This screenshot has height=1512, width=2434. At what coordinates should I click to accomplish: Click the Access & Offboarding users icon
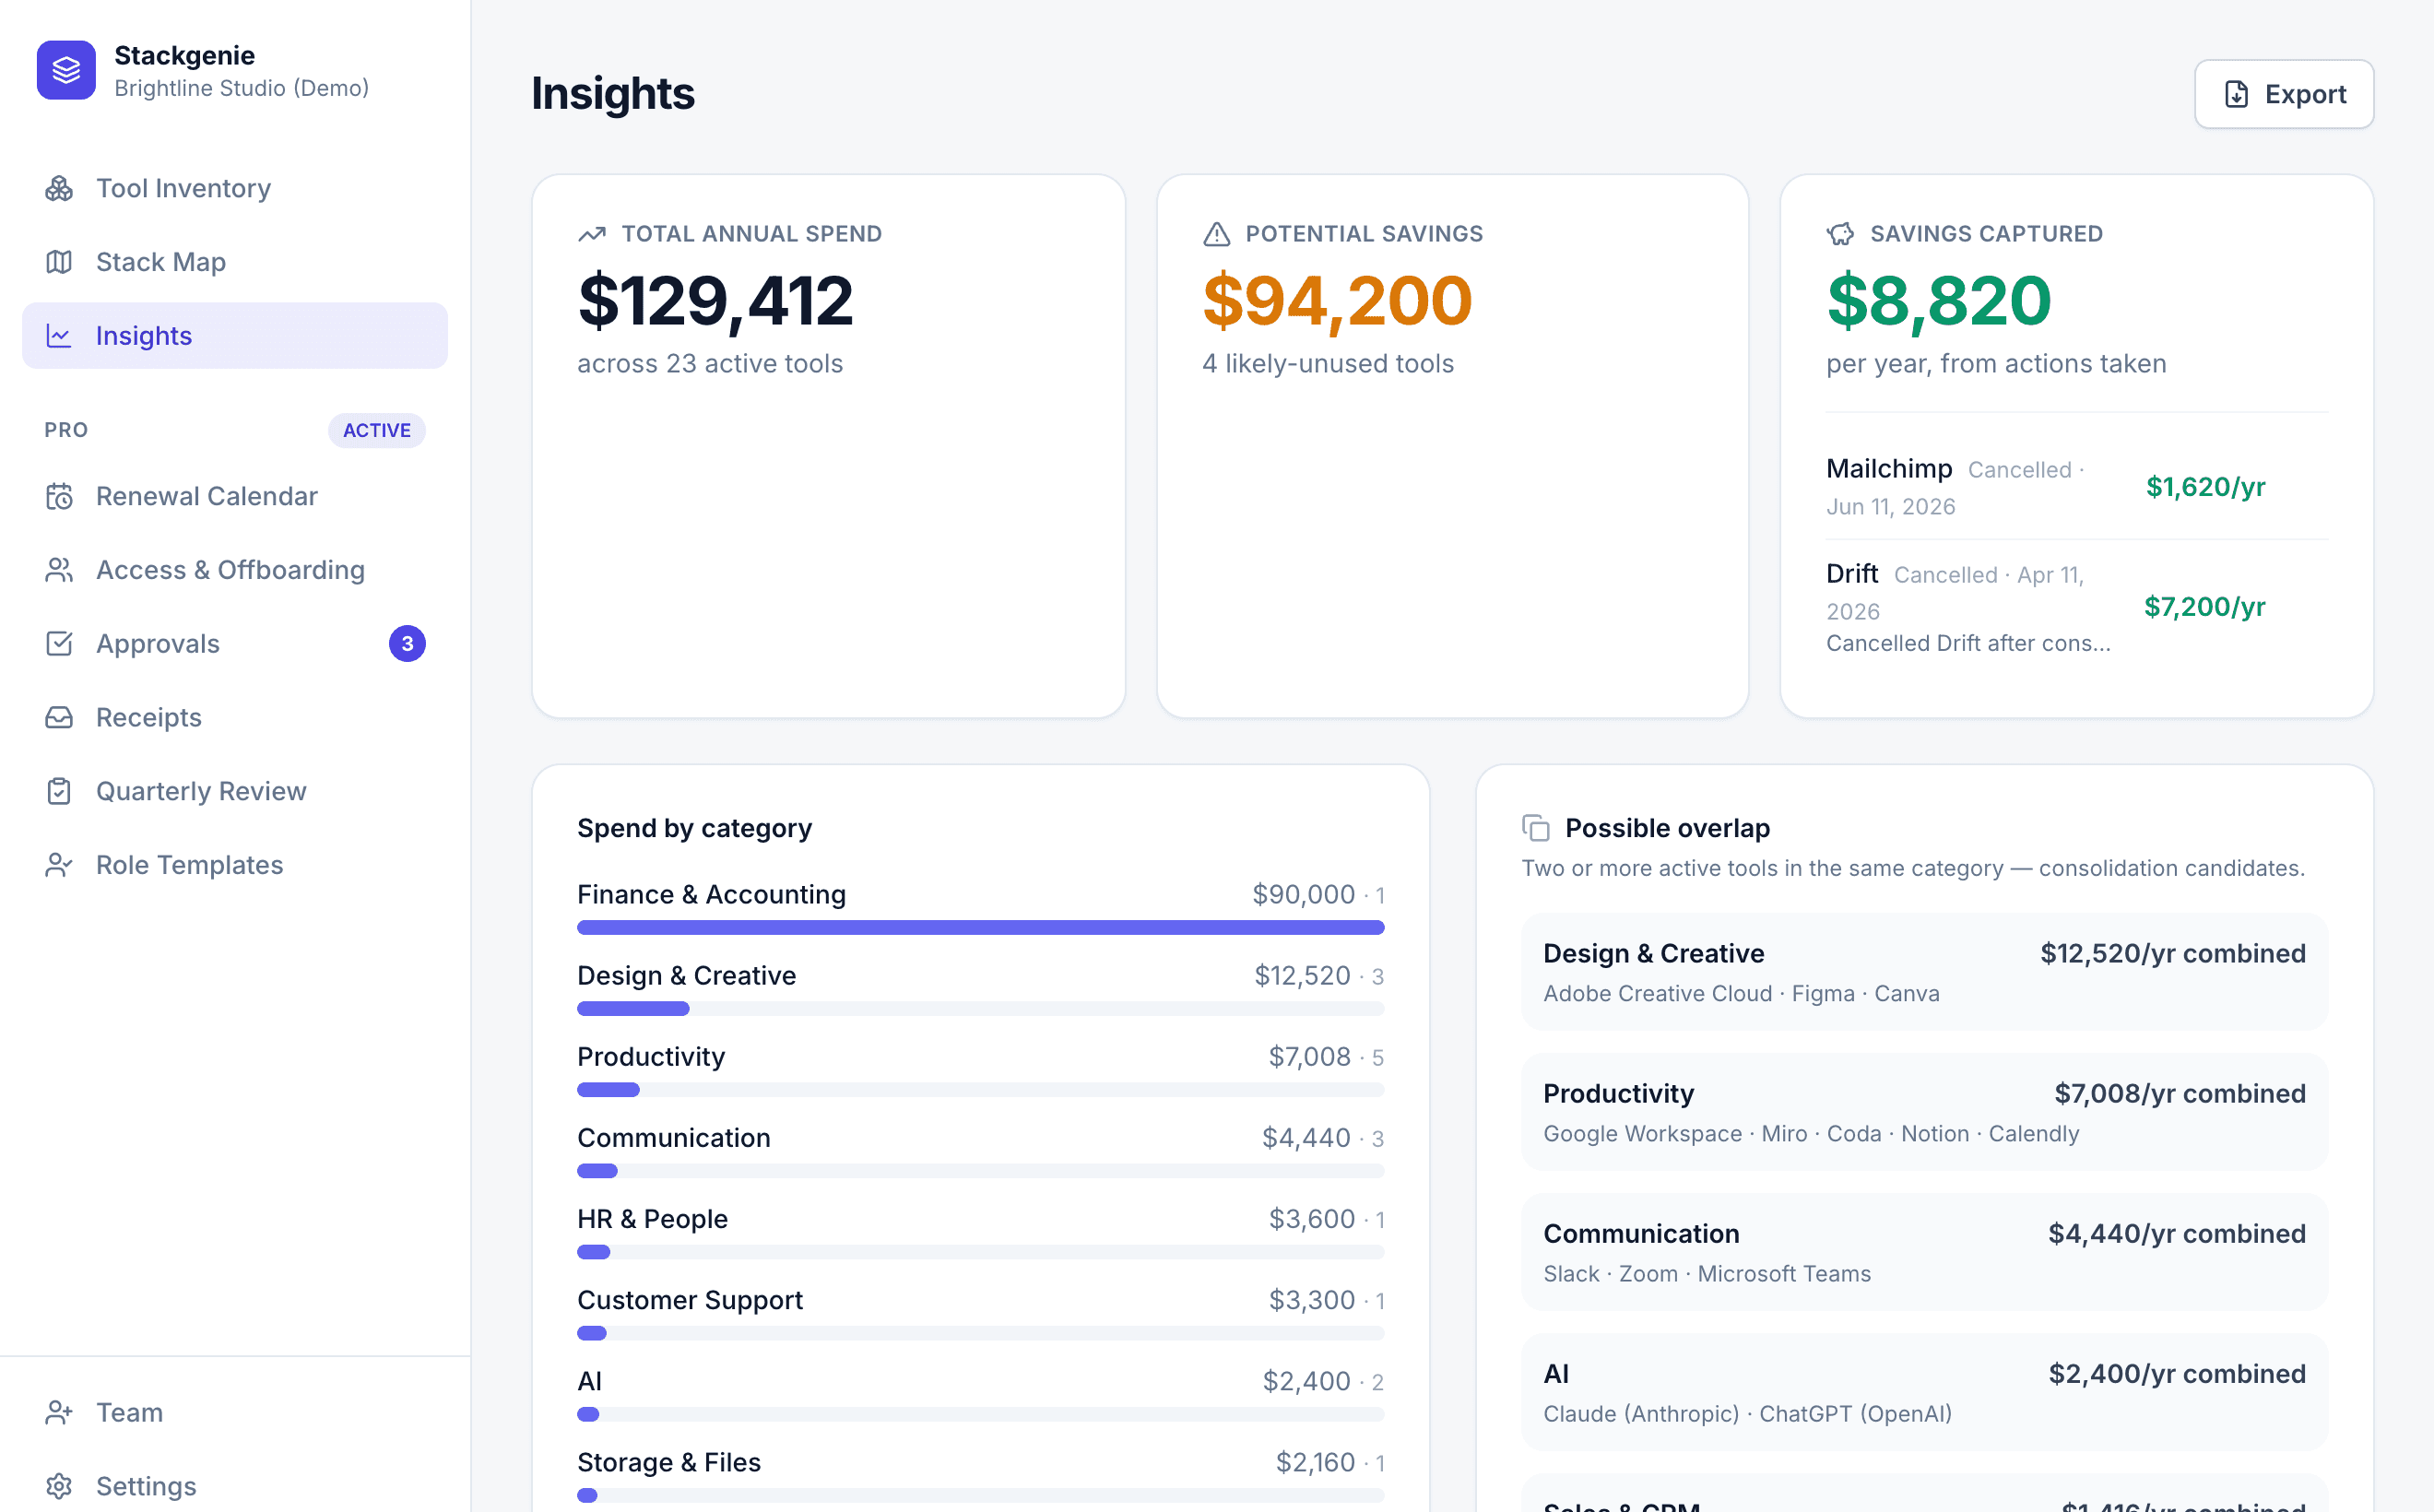(59, 570)
